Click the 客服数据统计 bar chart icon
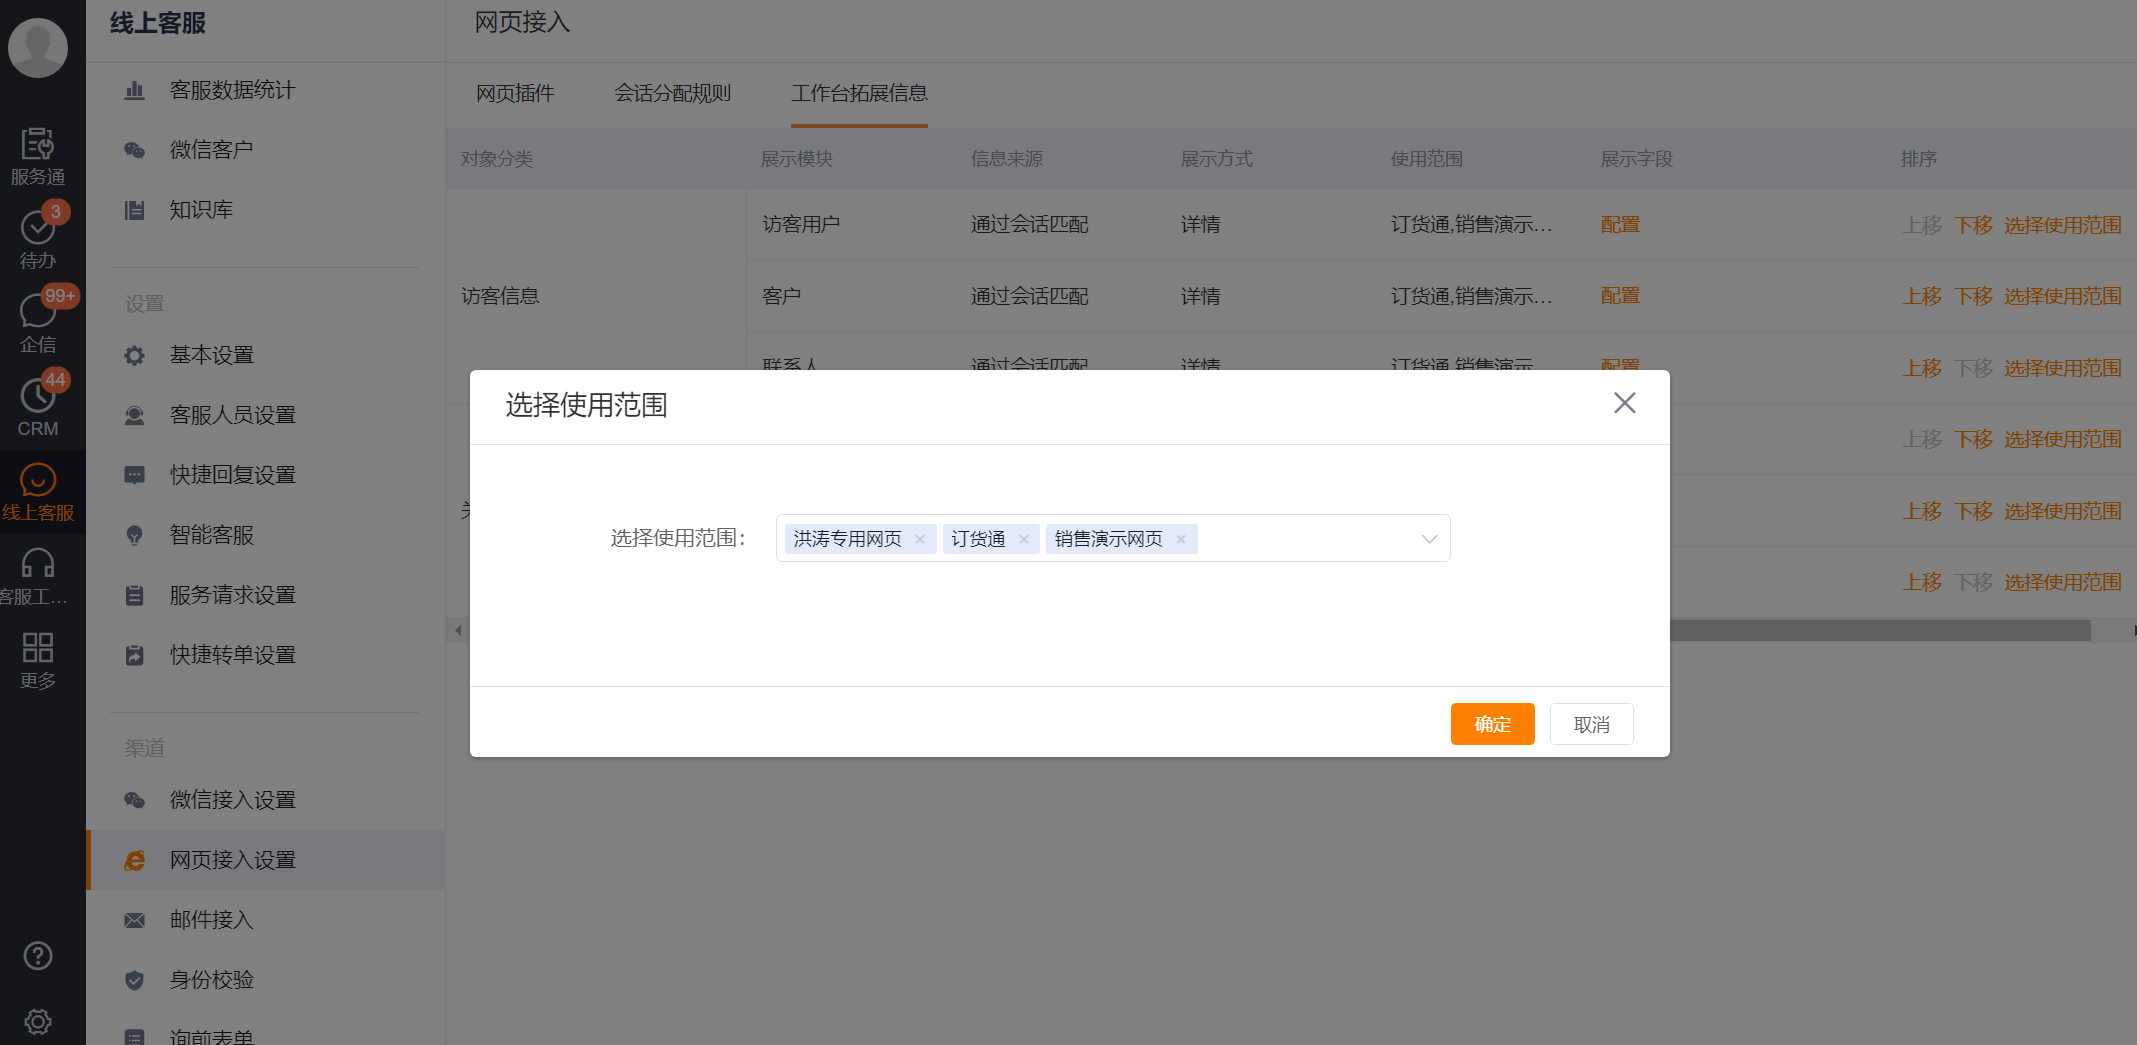2137x1045 pixels. click(134, 90)
